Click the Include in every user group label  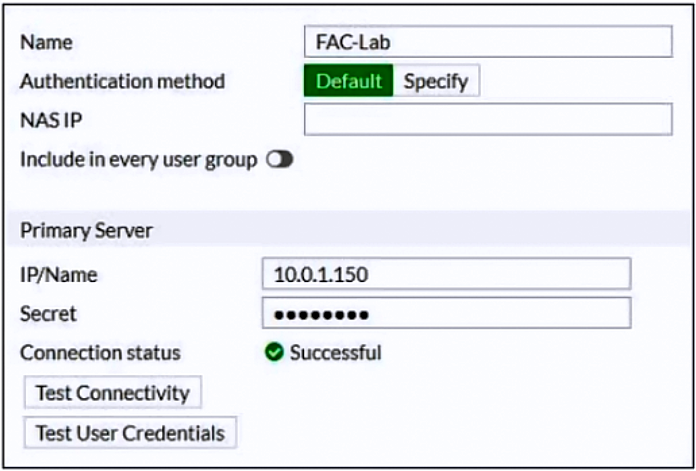click(x=138, y=160)
